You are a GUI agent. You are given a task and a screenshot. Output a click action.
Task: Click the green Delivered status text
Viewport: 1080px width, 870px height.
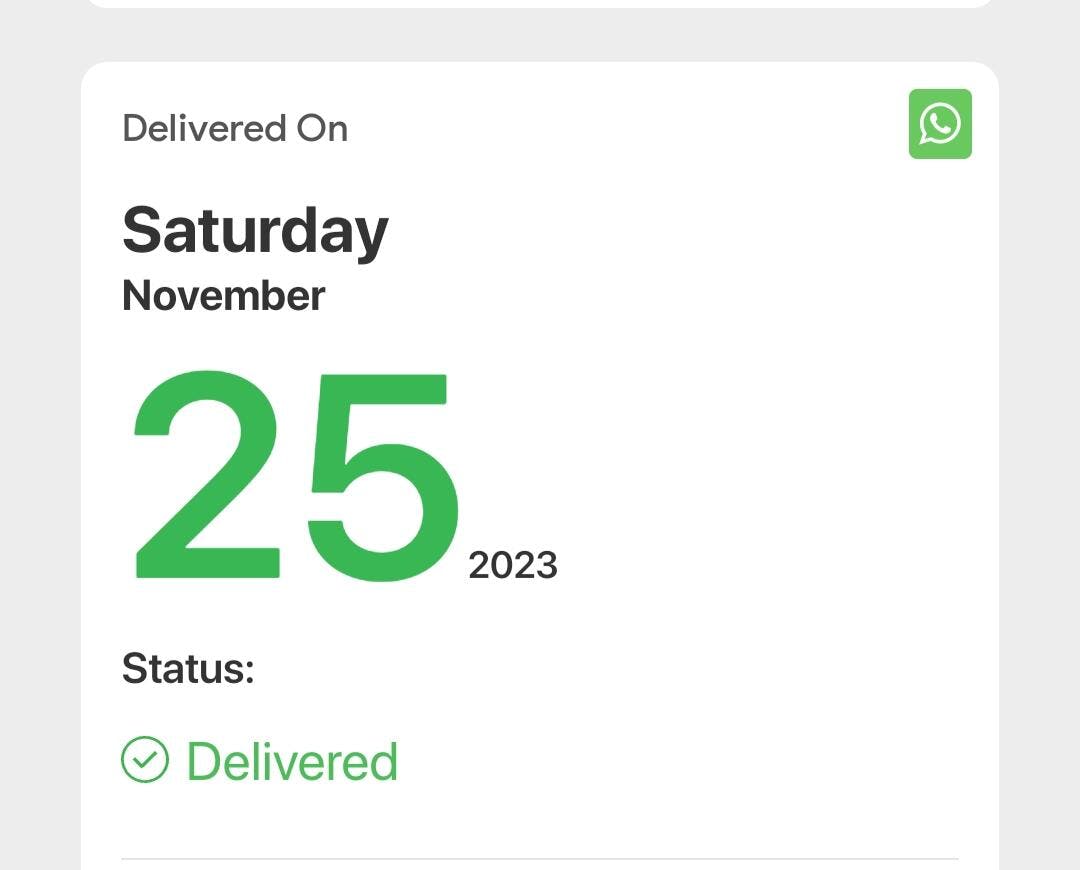tap(293, 762)
